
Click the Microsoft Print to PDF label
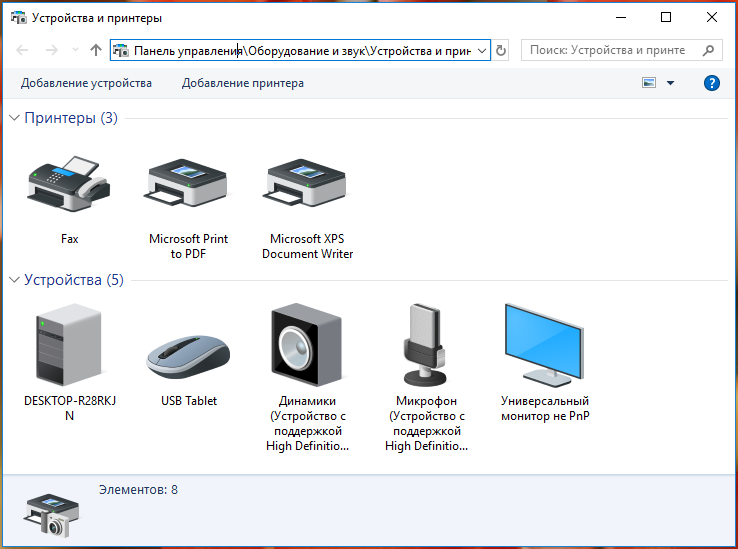point(188,246)
